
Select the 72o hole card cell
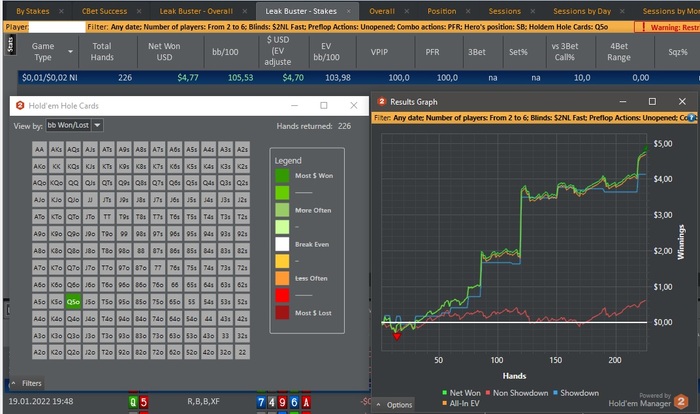[158, 352]
